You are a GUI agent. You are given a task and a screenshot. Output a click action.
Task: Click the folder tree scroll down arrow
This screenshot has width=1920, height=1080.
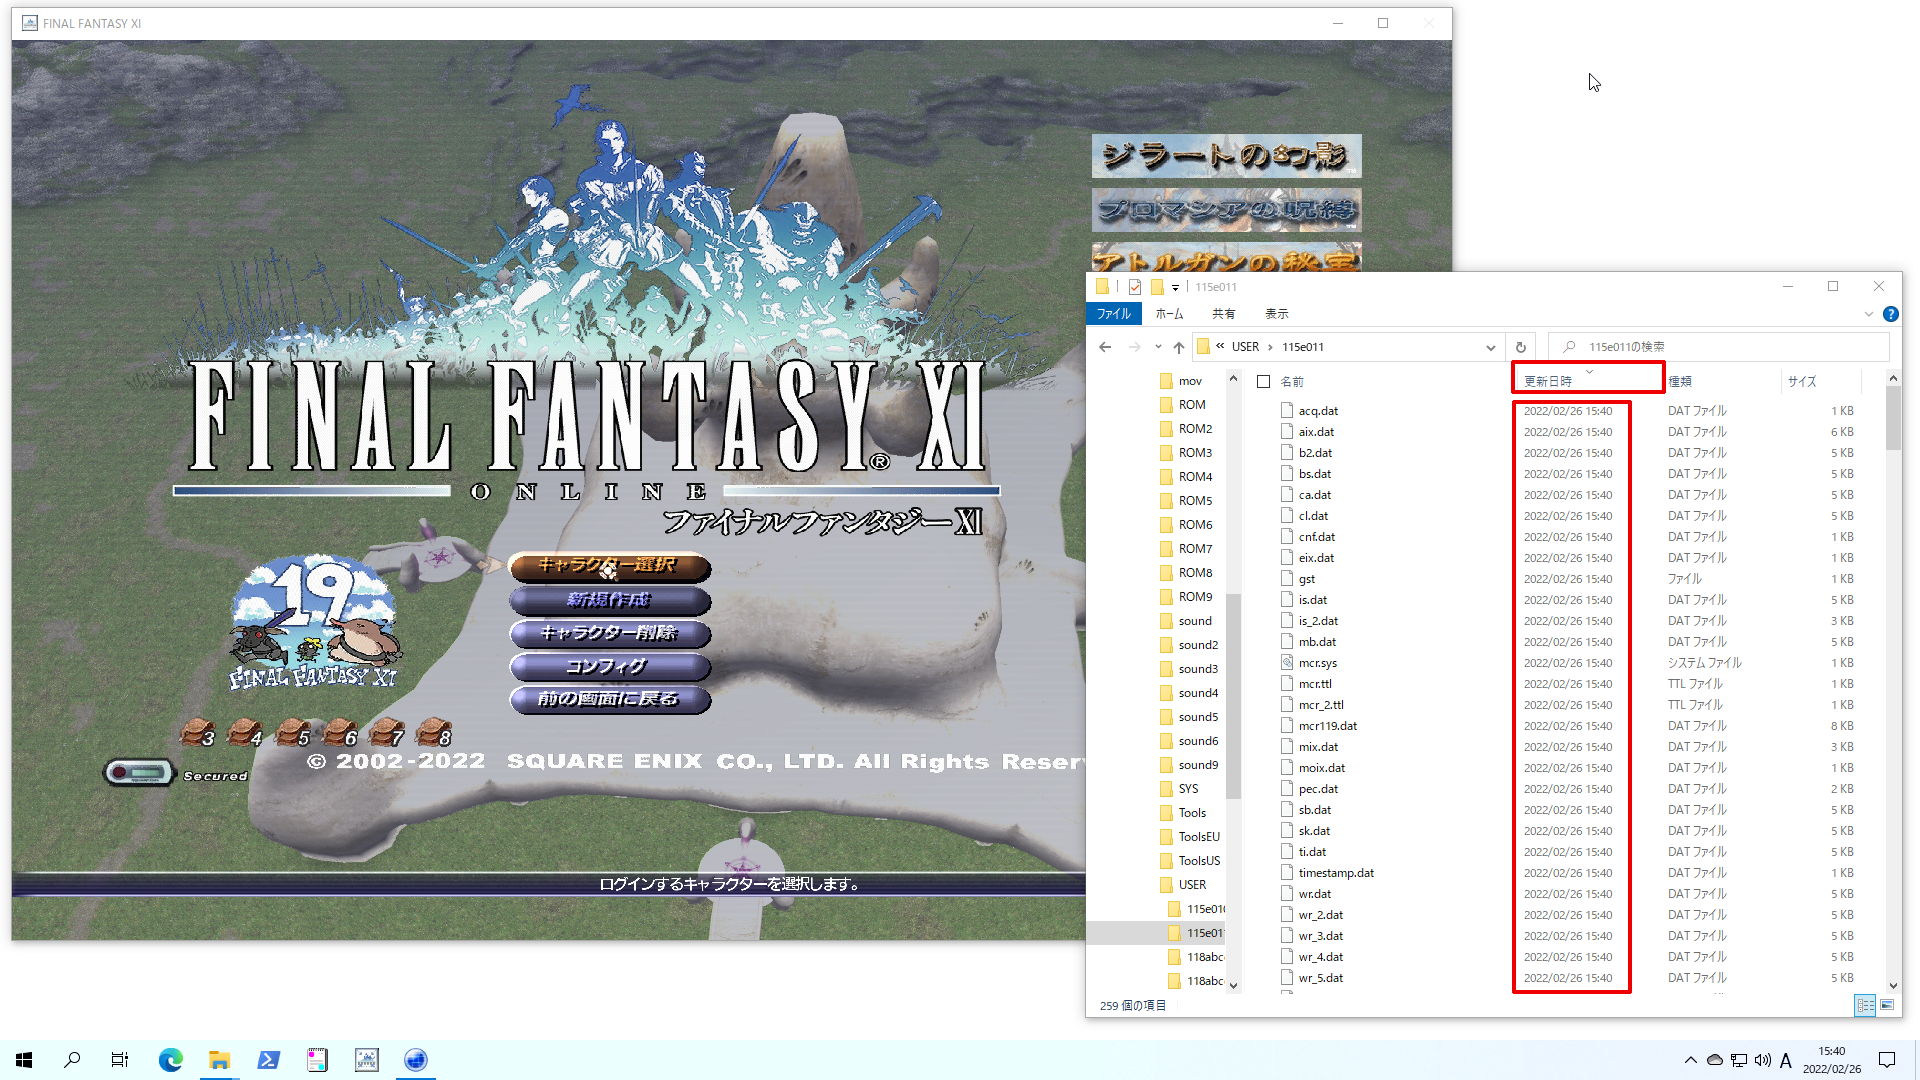(1233, 986)
